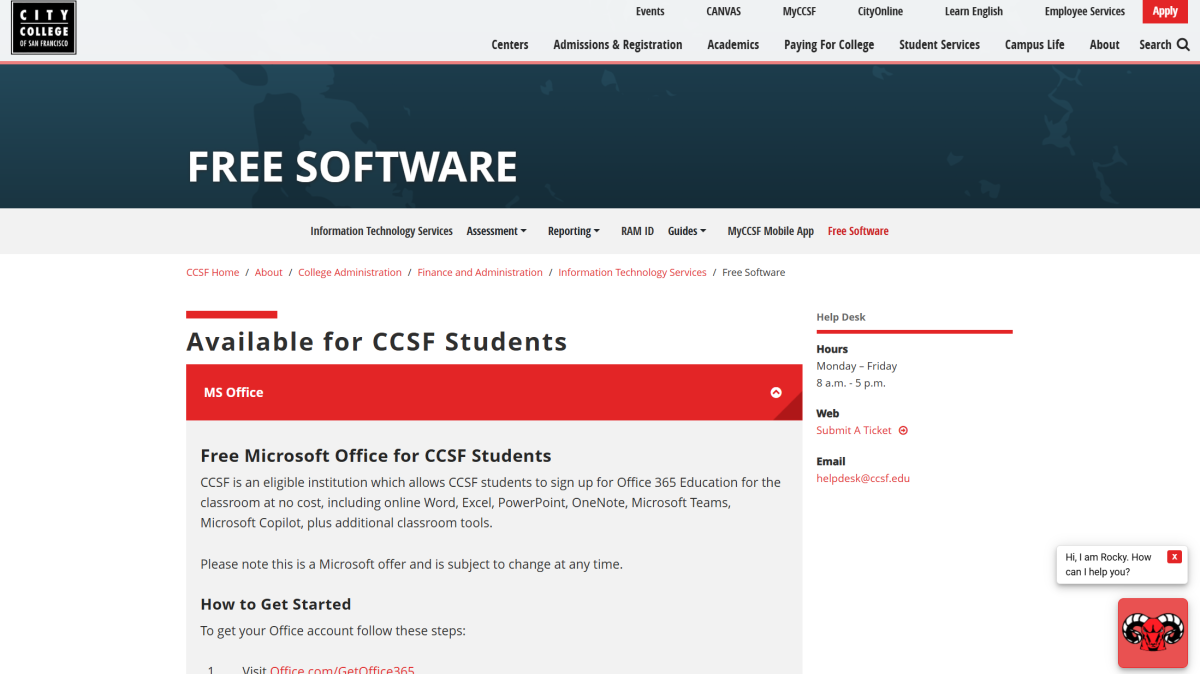Open the Campus Life menu

click(1034, 45)
